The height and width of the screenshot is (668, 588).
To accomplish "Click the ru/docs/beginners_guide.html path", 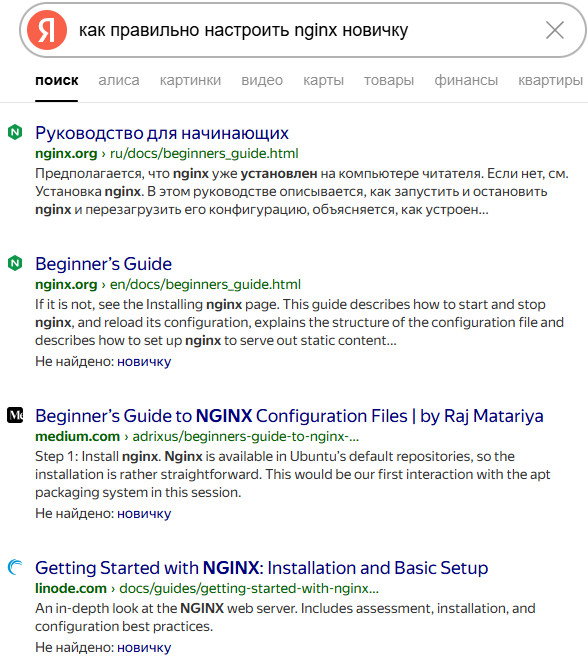I will tap(204, 153).
